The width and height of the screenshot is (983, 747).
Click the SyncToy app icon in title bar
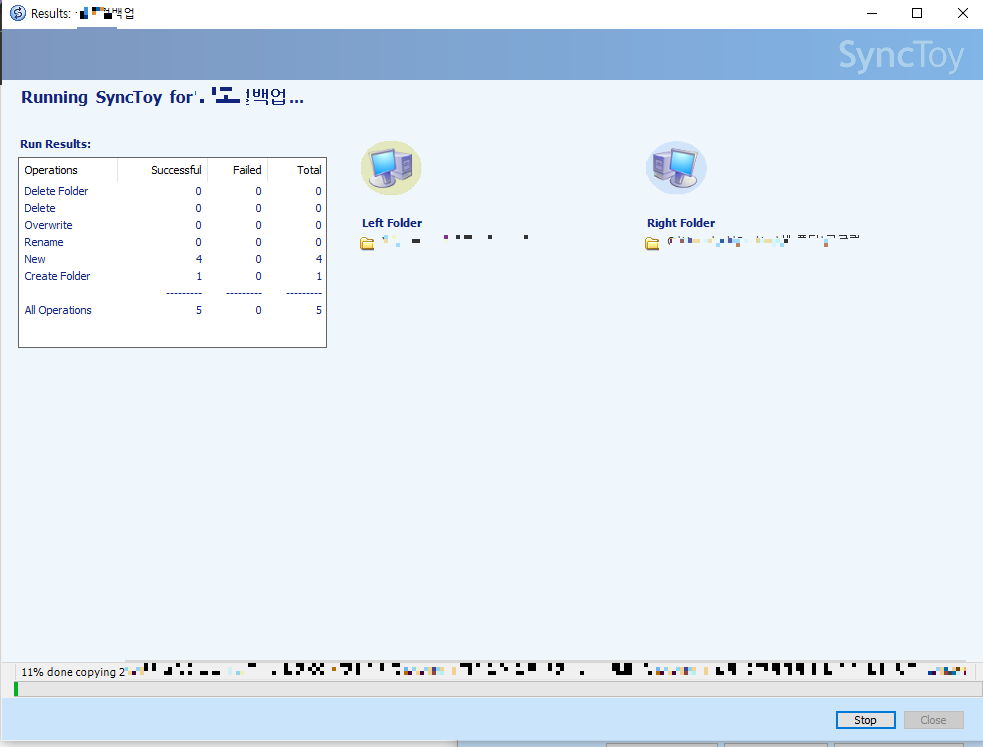(18, 13)
